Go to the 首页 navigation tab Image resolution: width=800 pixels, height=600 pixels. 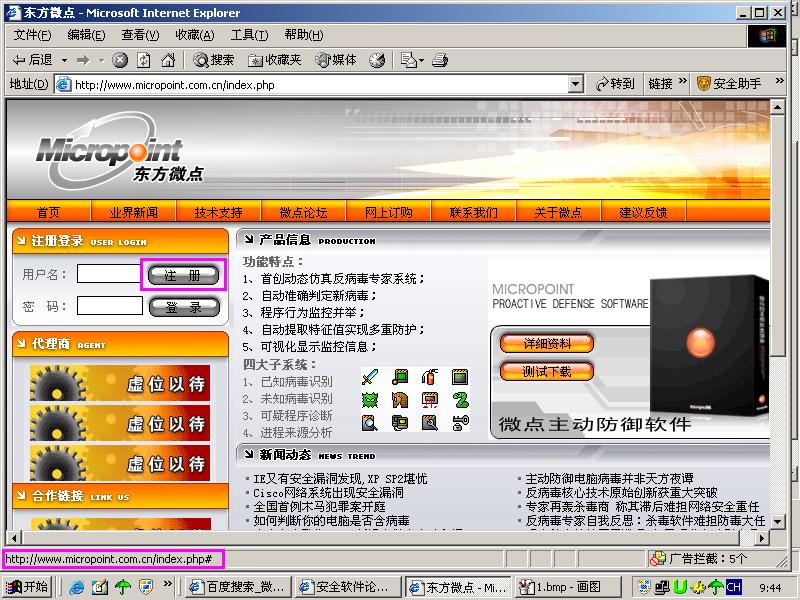[x=48, y=212]
